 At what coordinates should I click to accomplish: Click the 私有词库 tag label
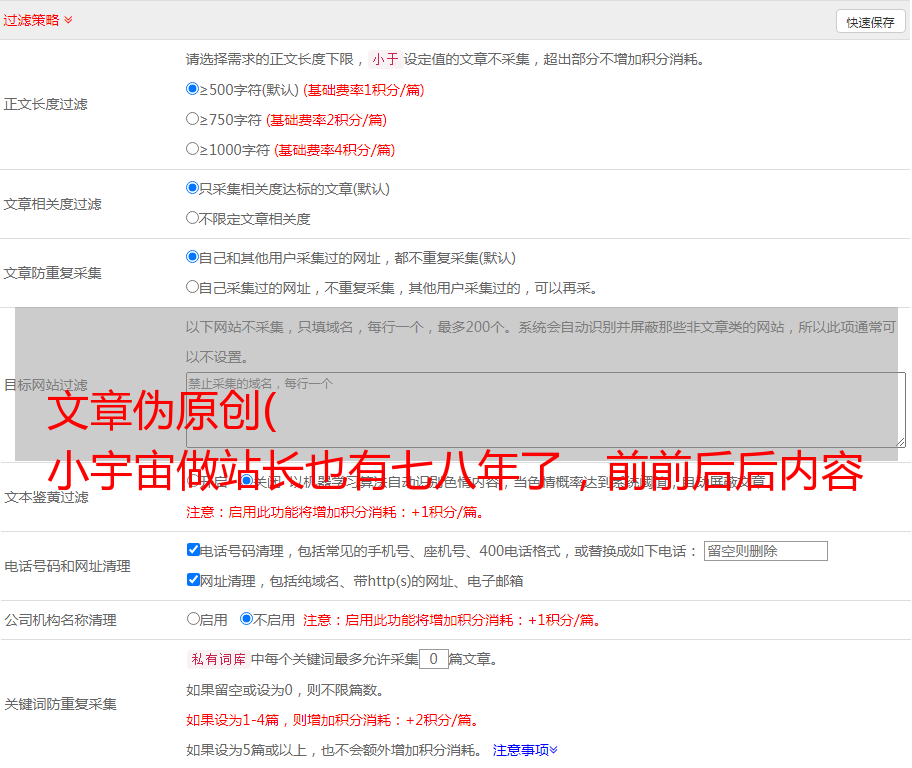click(217, 659)
